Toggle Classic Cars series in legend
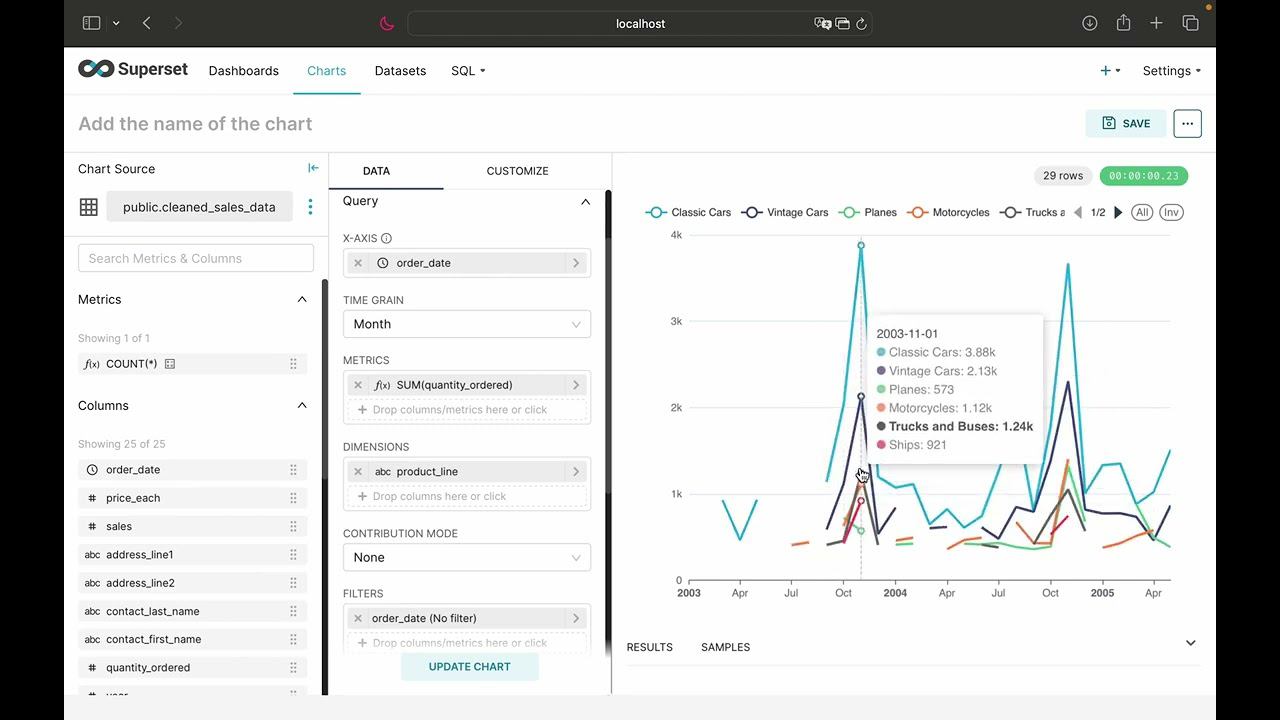1280x720 pixels. [688, 212]
